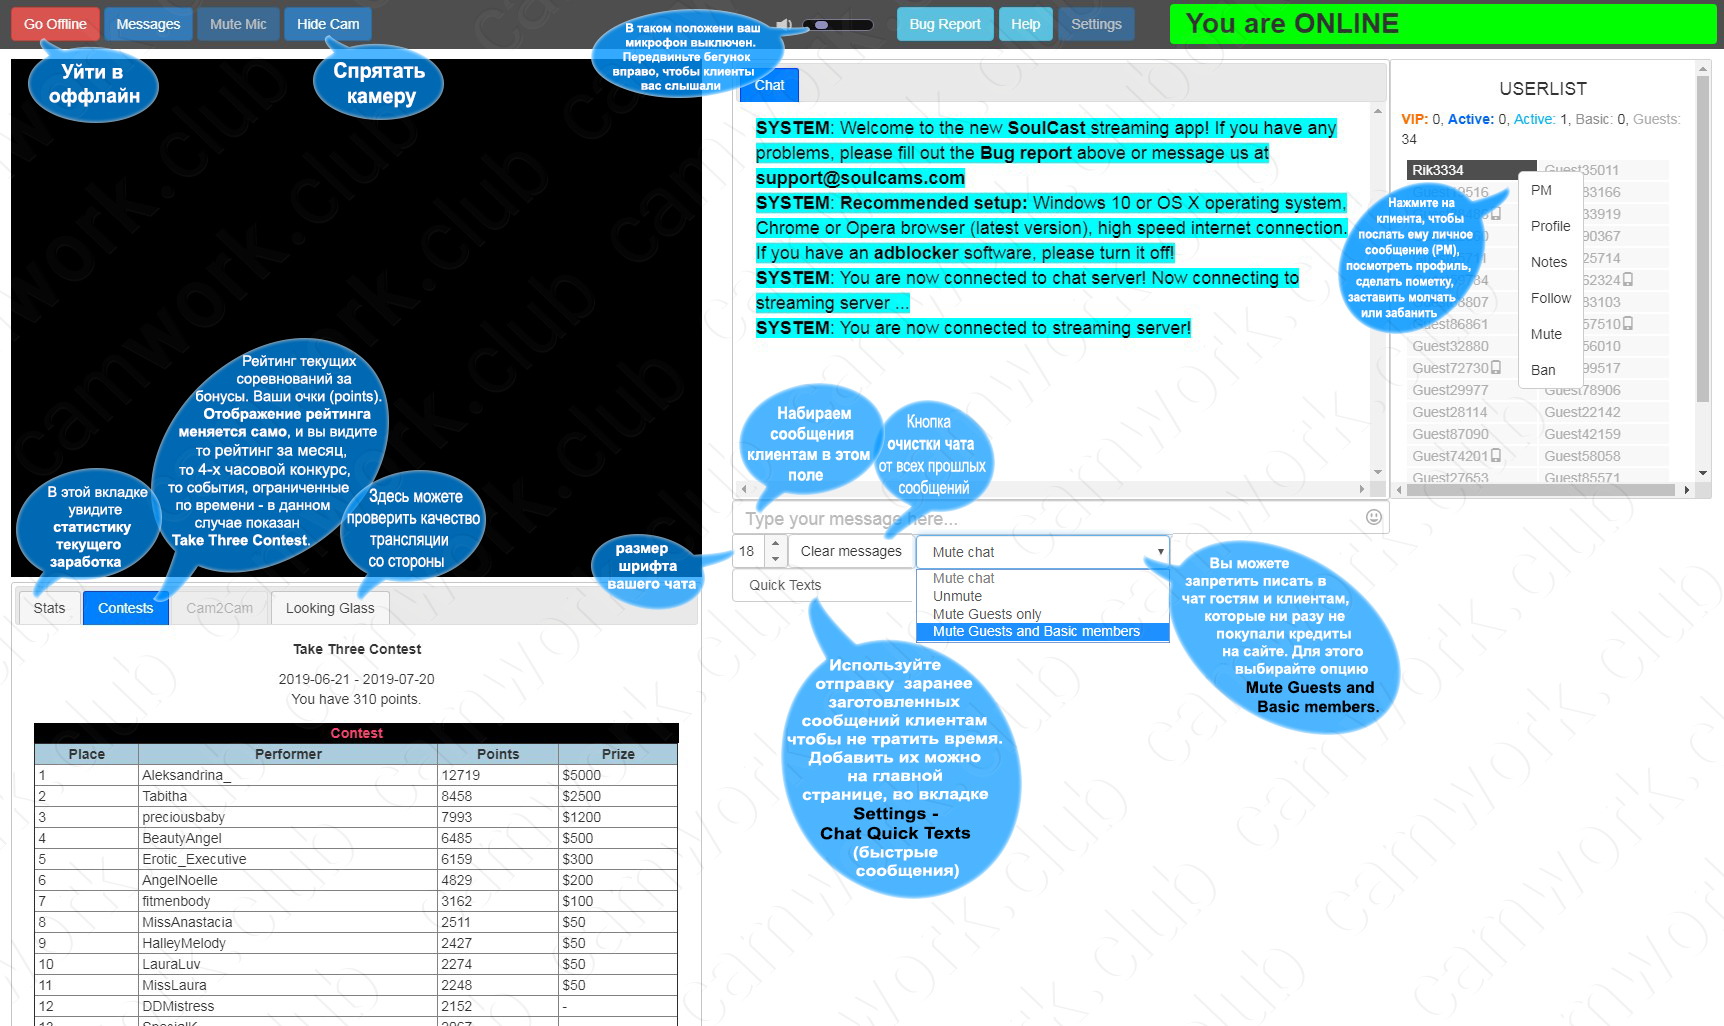The height and width of the screenshot is (1026, 1724).
Task: Click the mobile icon next to Guest72730
Action: pyautogui.click(x=1496, y=368)
